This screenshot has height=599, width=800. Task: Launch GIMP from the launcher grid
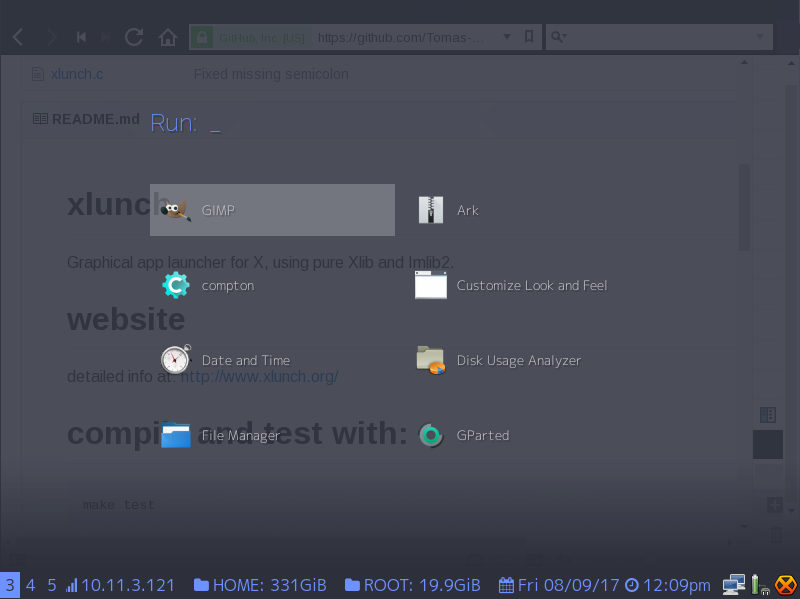pyautogui.click(x=272, y=210)
